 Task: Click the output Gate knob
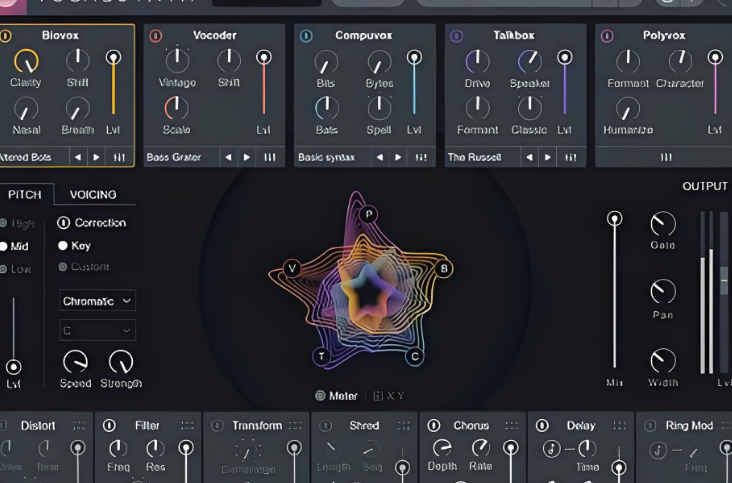663,224
